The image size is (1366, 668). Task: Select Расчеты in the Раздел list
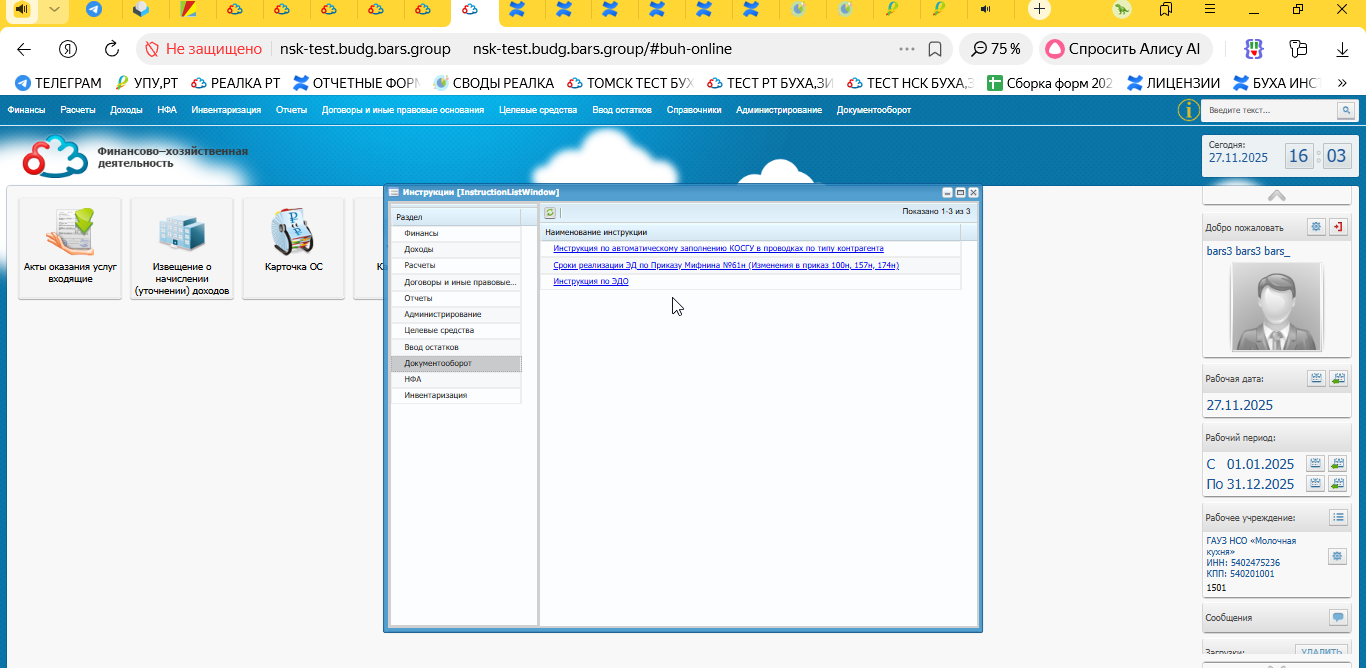(x=455, y=265)
